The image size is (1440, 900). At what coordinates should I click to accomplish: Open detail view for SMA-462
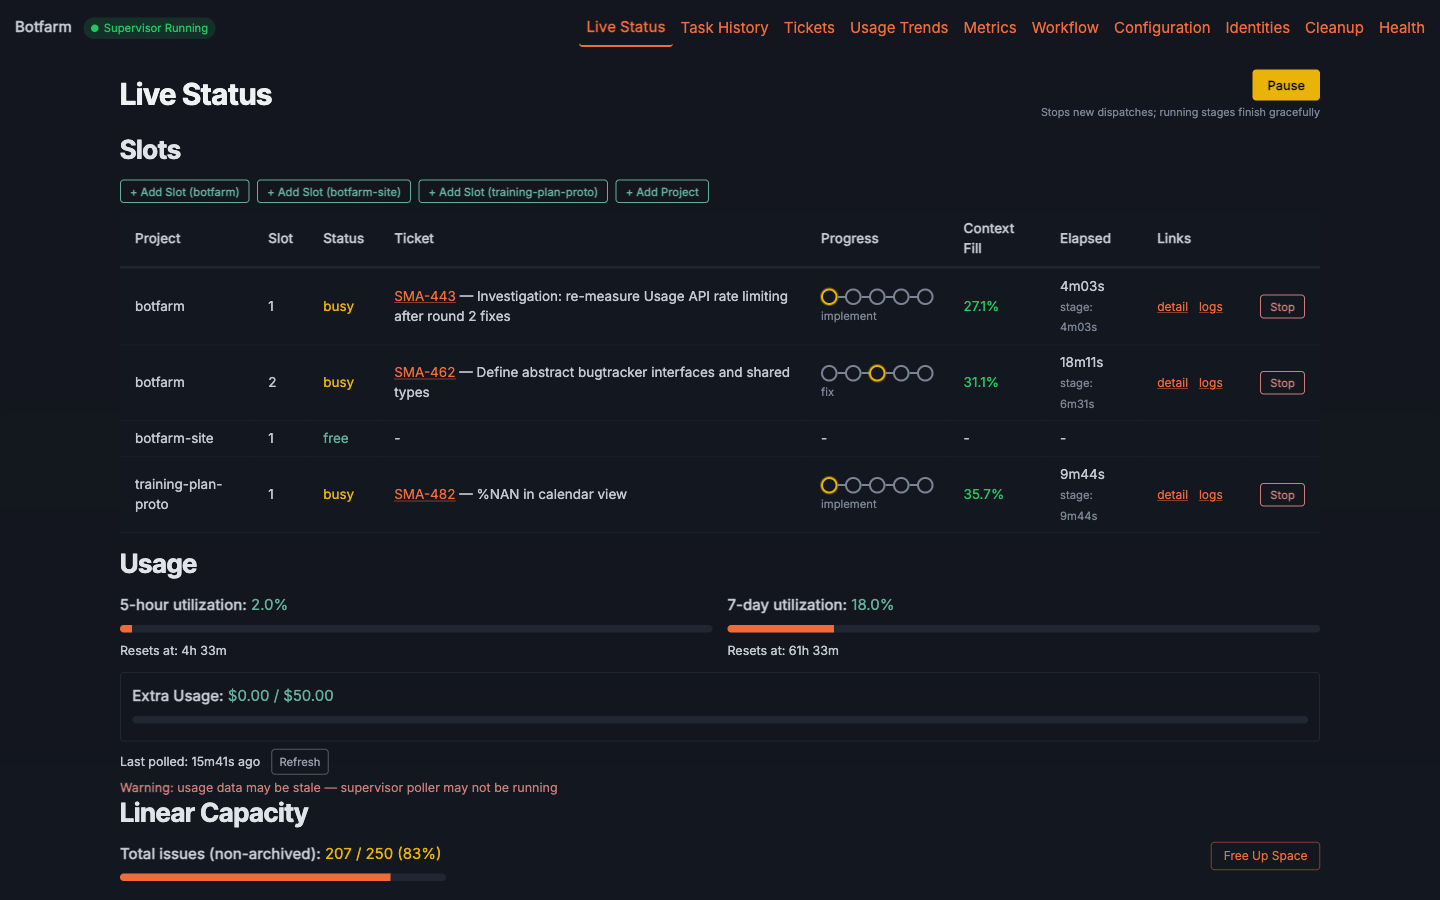[x=1172, y=382]
